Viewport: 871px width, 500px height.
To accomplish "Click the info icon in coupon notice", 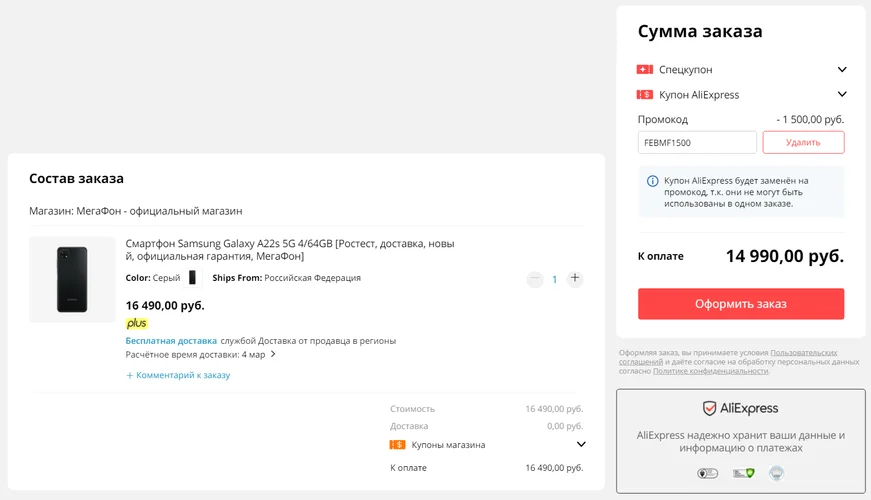I will [x=653, y=181].
